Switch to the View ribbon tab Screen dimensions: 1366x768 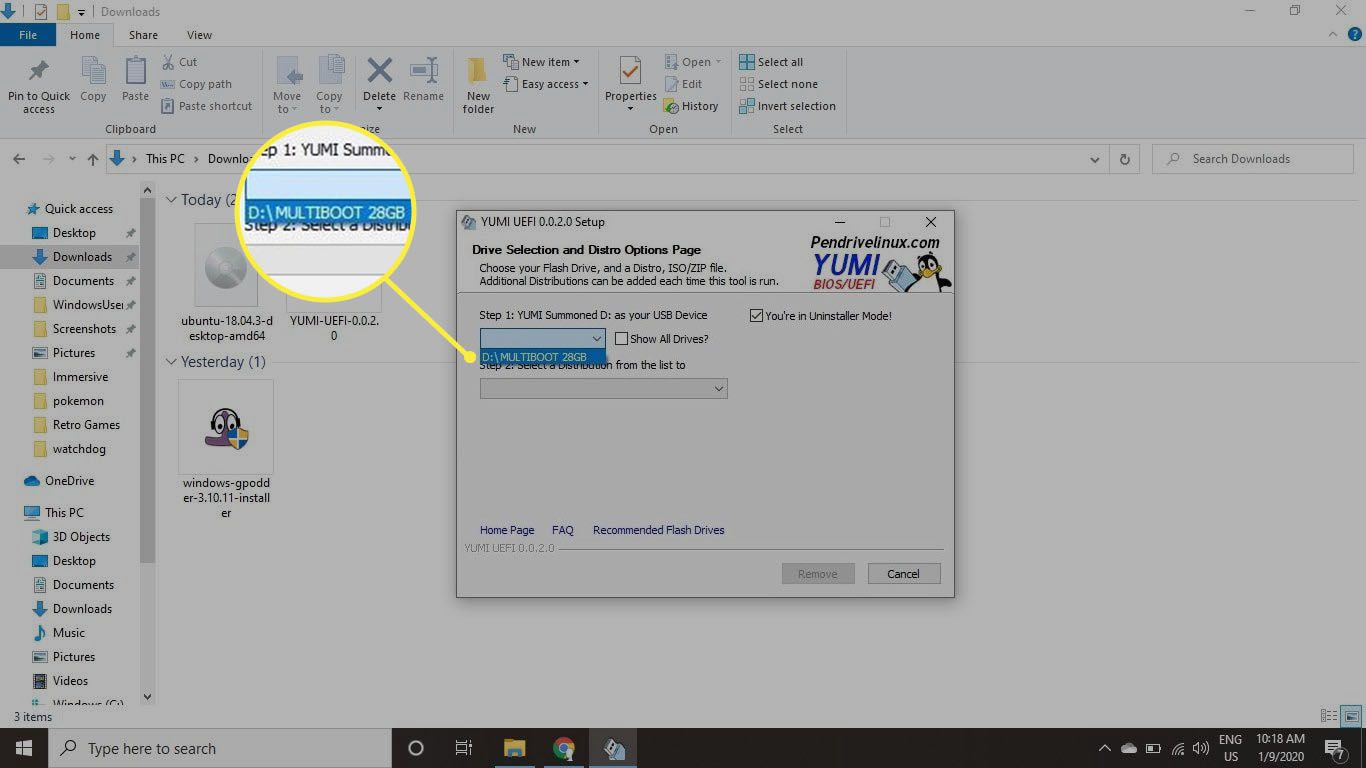click(199, 35)
